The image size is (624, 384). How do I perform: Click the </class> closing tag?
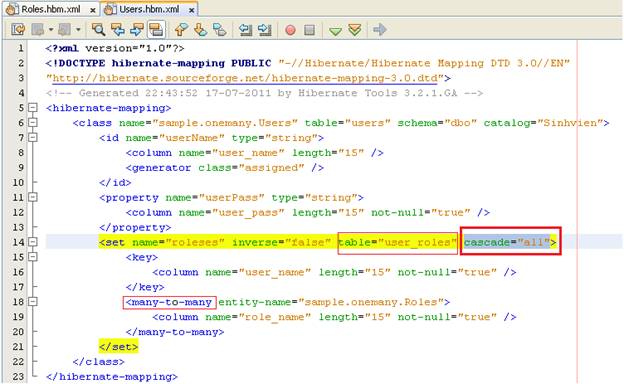pos(99,362)
